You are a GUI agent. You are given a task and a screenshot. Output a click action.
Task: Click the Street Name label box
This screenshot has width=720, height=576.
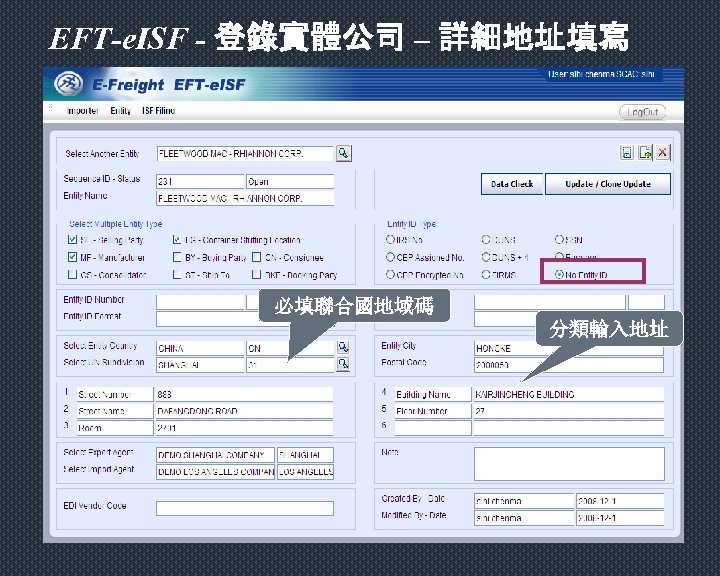(115, 411)
